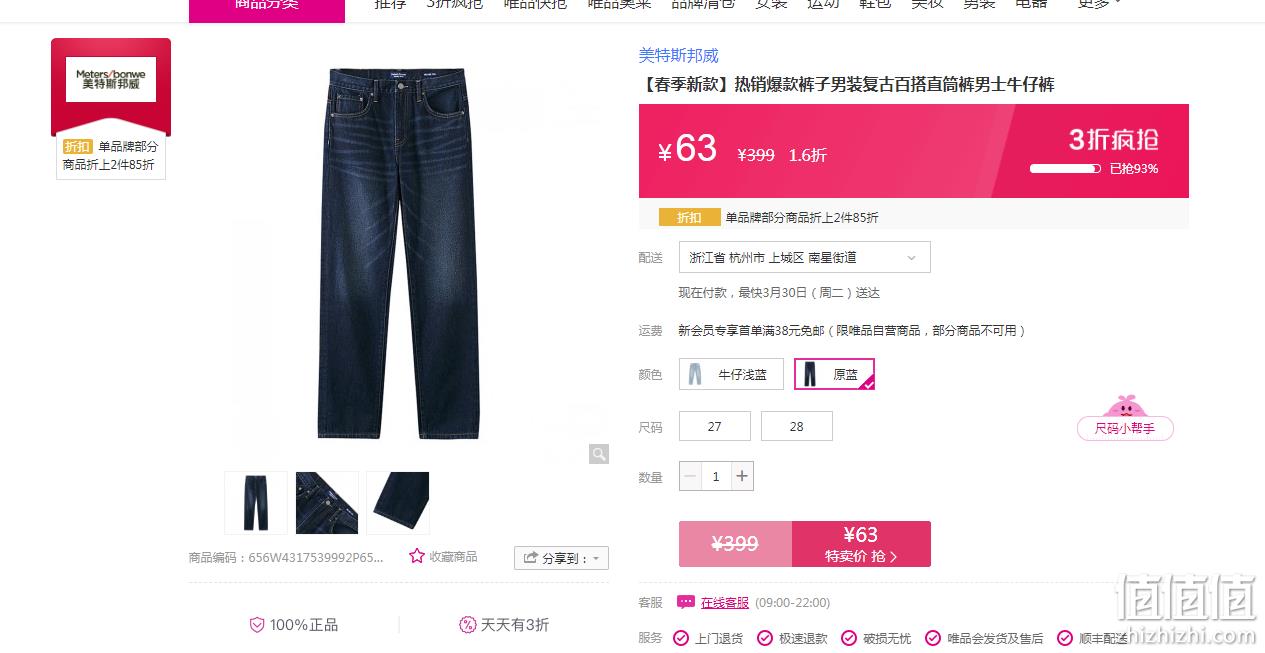Image resolution: width=1265 pixels, height=653 pixels.
Task: Open the 商品分类 category menu
Action: [267, 5]
